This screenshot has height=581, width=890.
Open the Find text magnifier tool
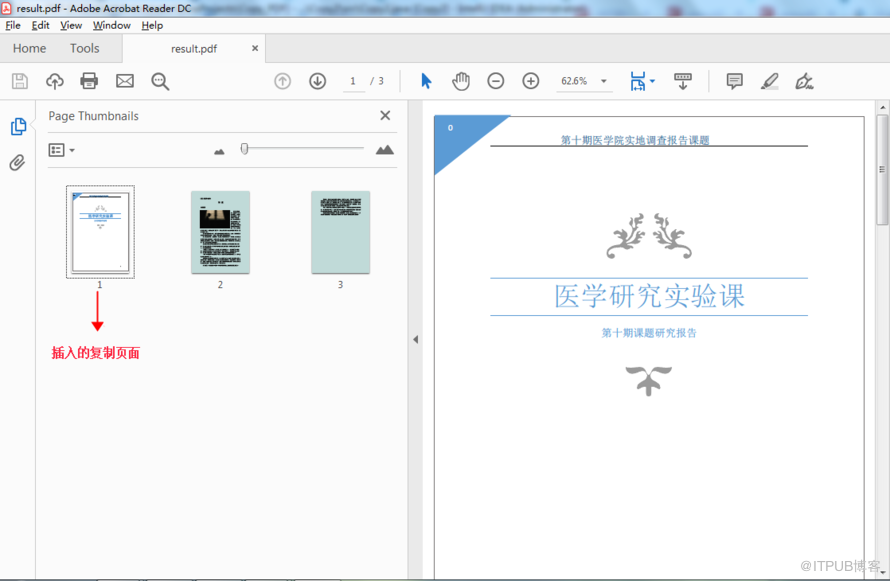pos(160,81)
